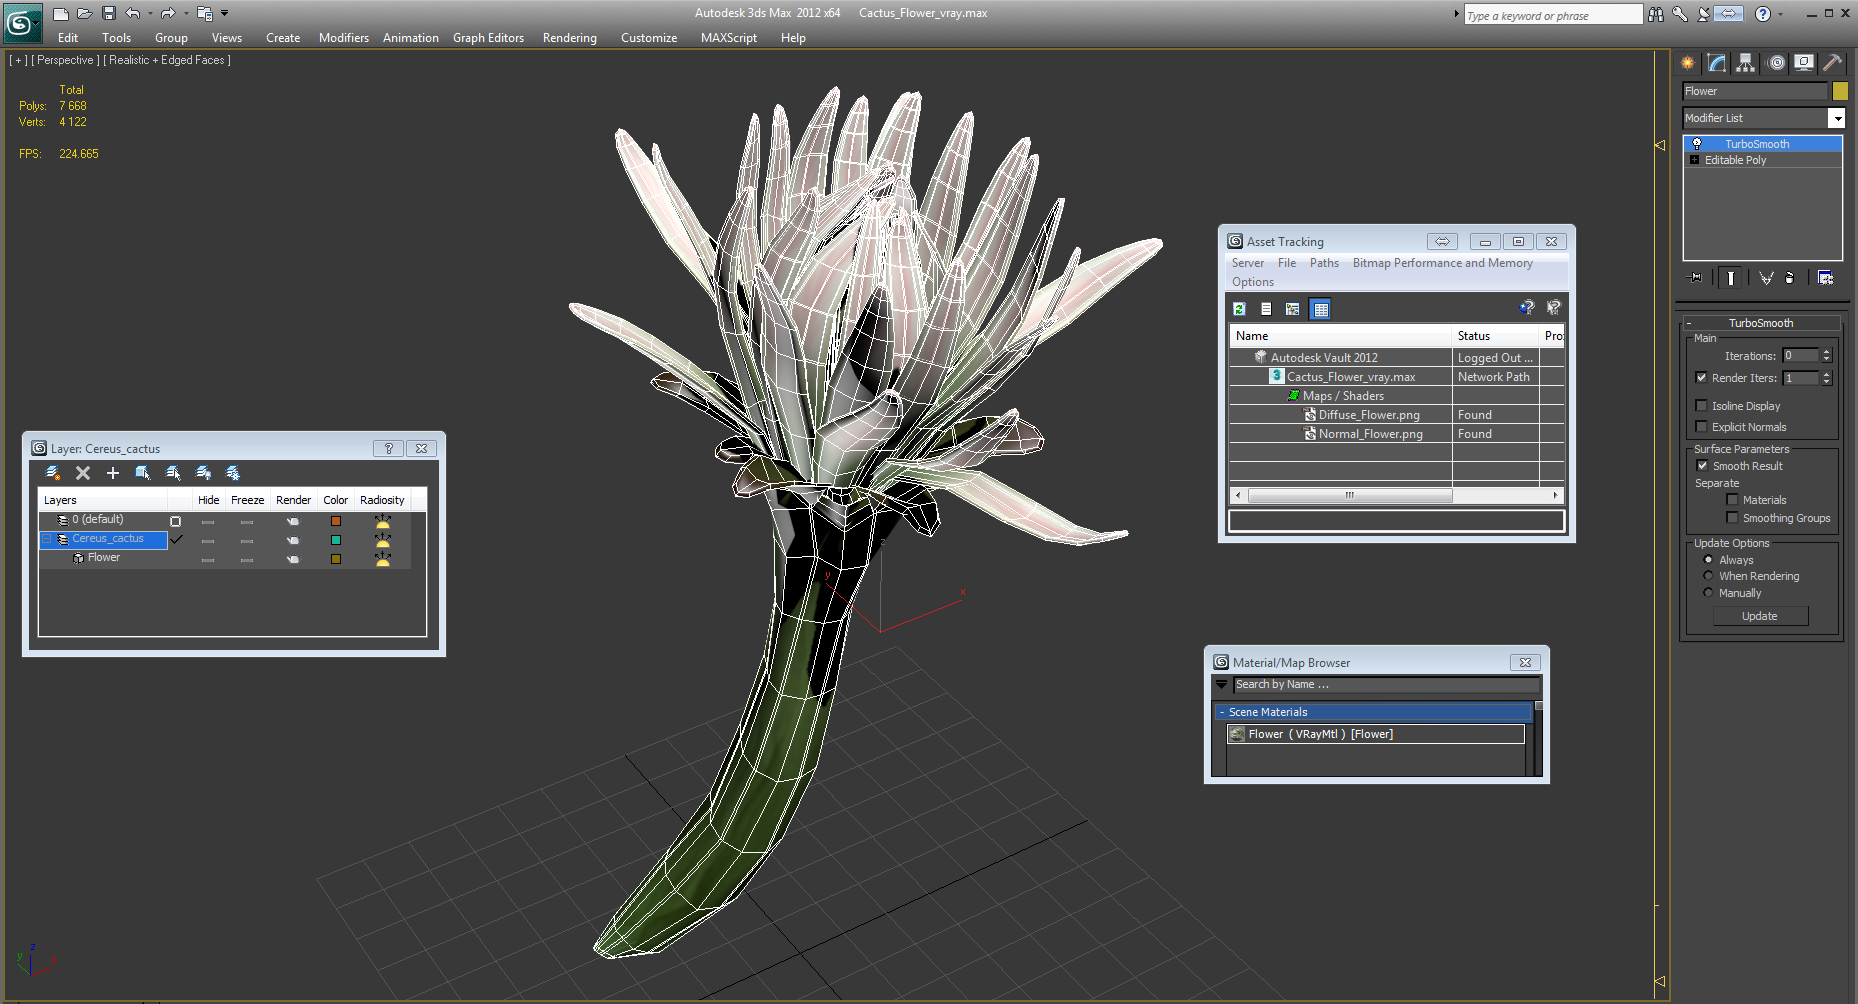The image size is (1858, 1004).
Task: Switch Asset Tracking to Tree View
Action: pyautogui.click(x=1293, y=309)
